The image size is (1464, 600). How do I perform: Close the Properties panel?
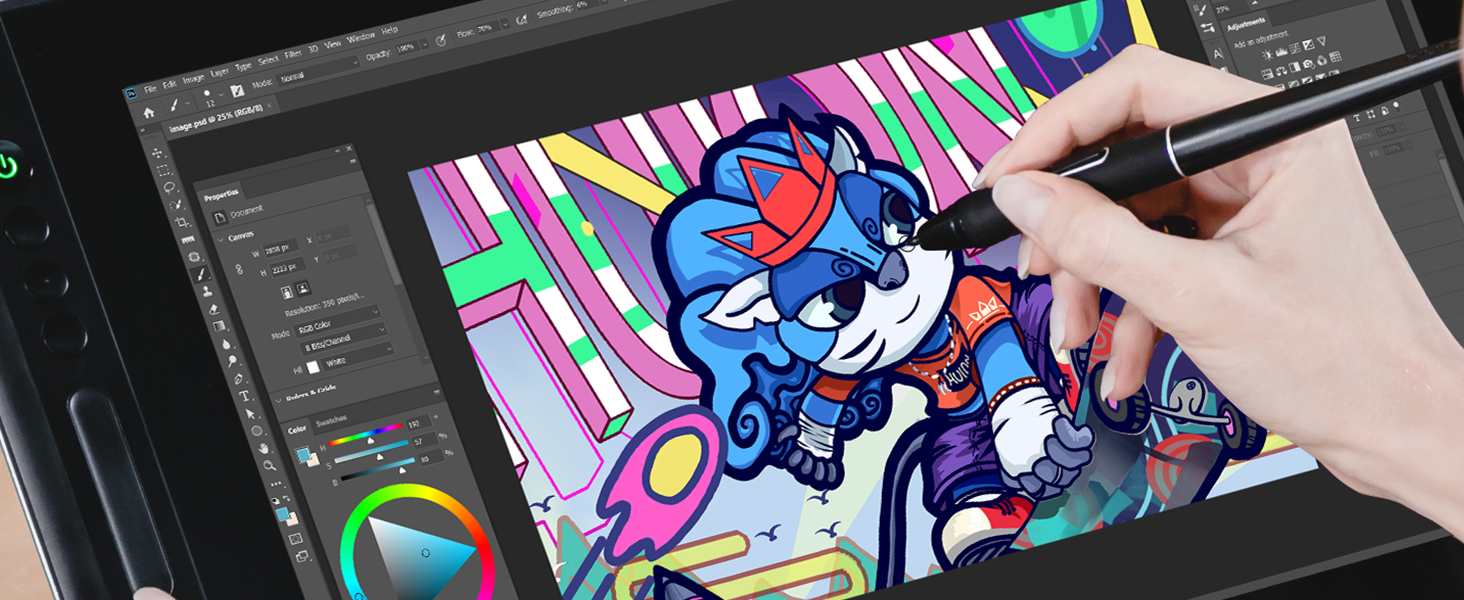click(x=350, y=148)
